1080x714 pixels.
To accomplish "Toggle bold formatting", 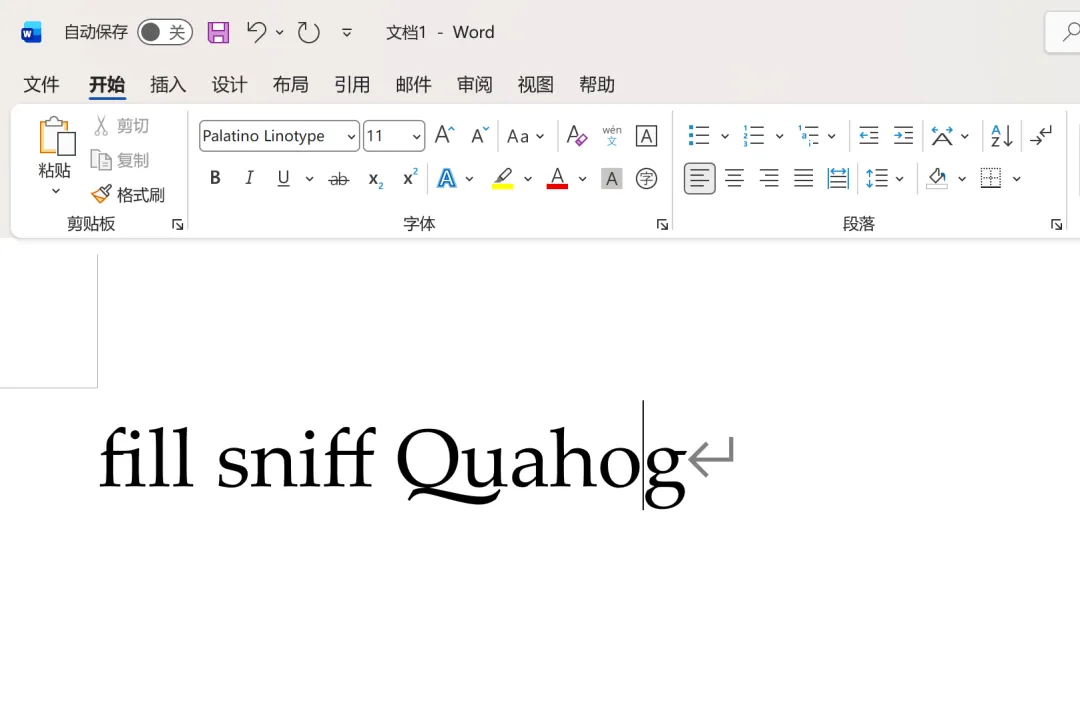I will coord(215,178).
